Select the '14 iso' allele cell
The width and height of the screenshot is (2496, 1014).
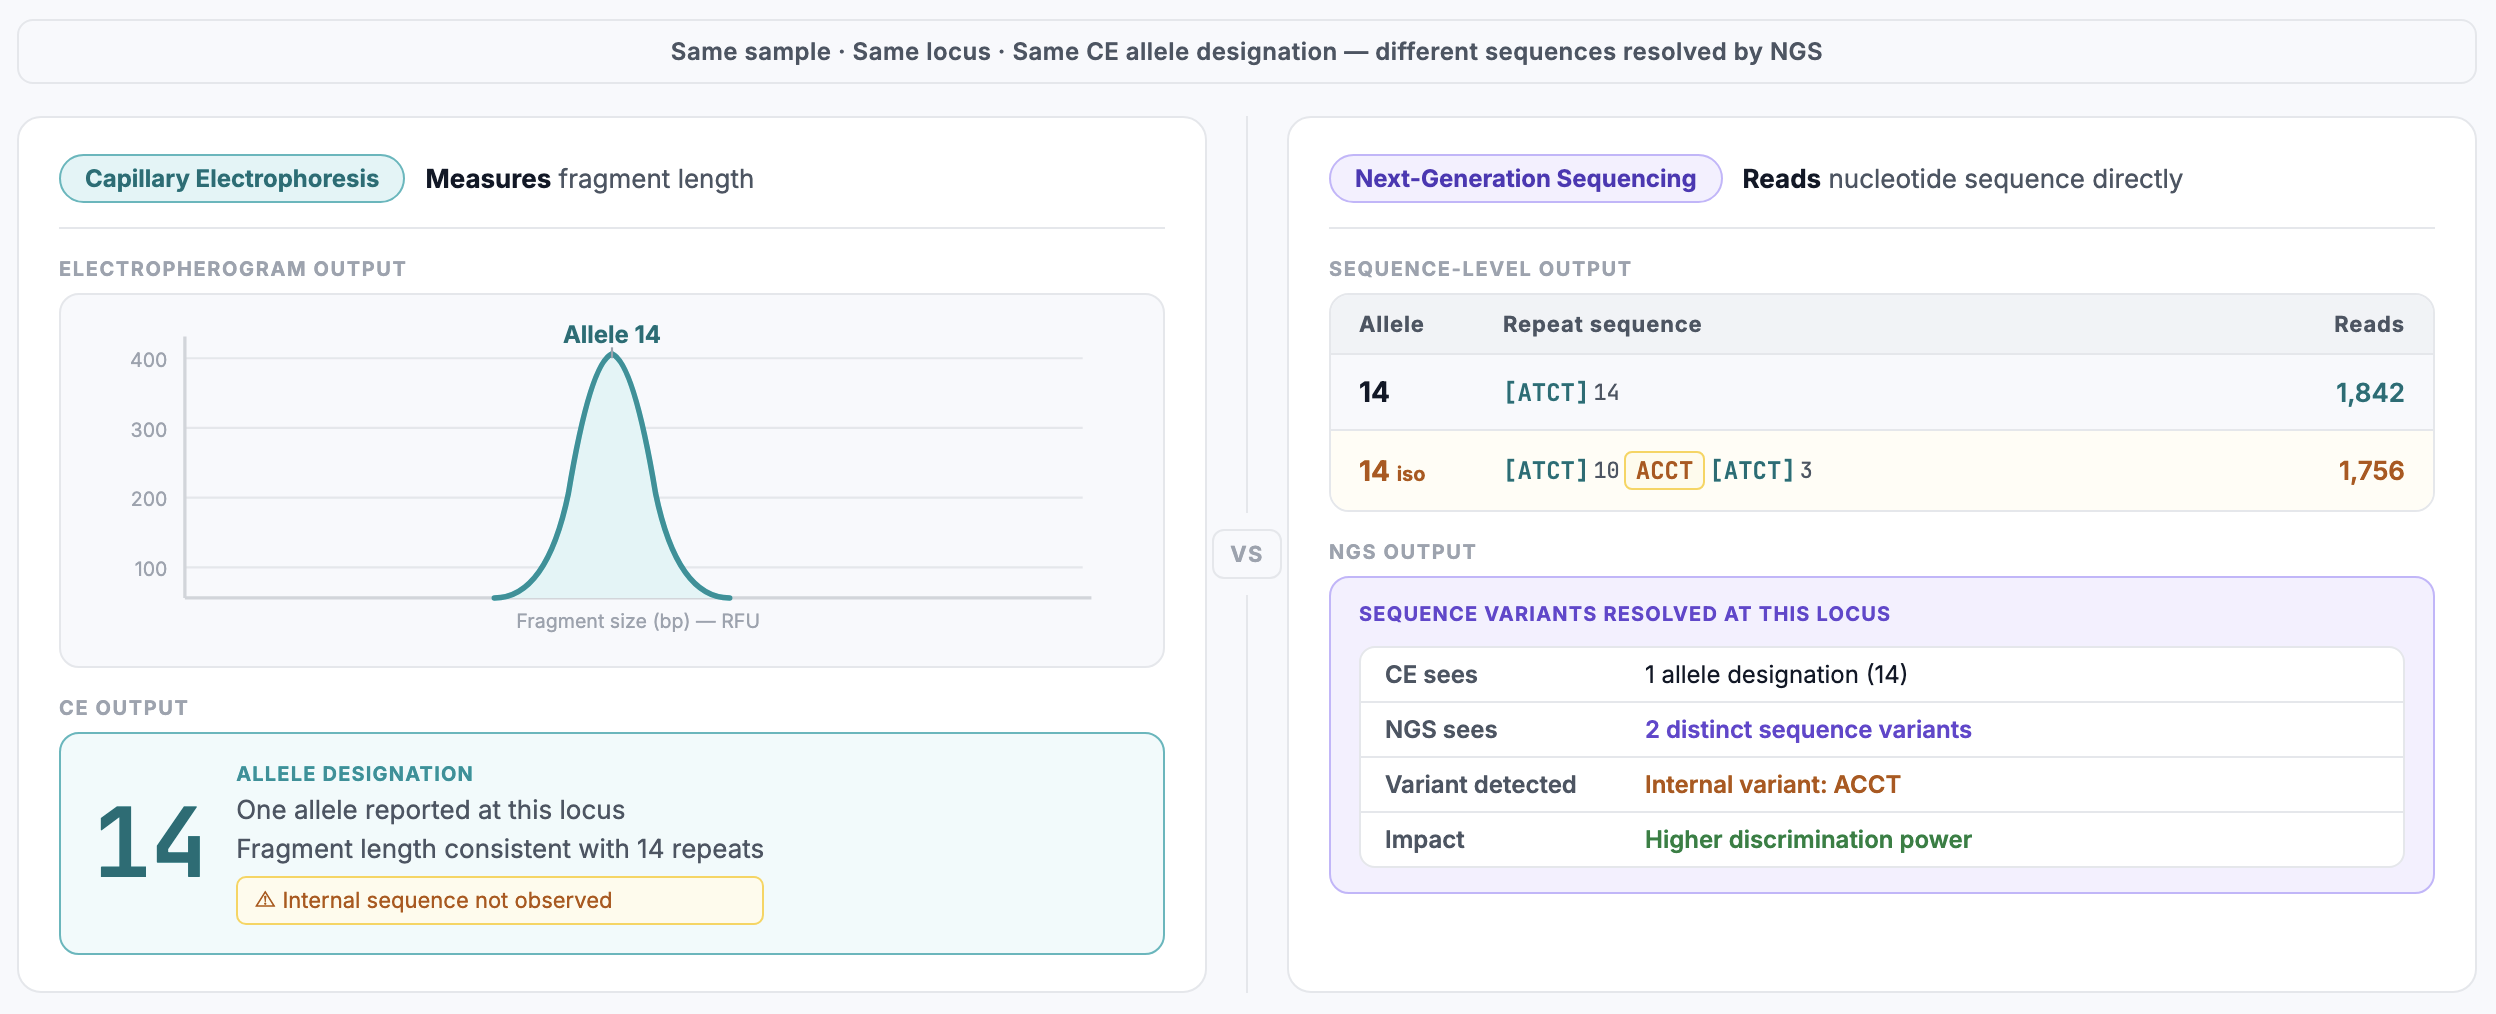click(1392, 471)
